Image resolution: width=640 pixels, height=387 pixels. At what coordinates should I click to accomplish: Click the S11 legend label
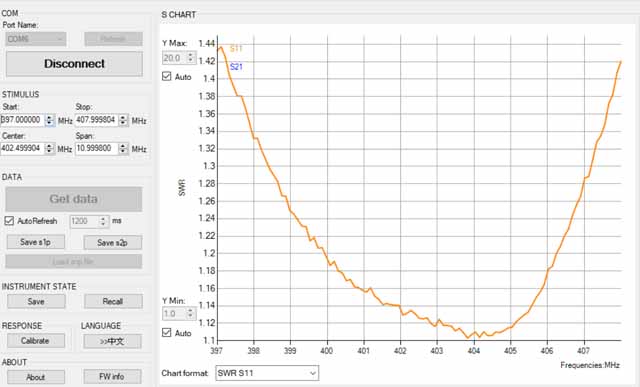236,49
